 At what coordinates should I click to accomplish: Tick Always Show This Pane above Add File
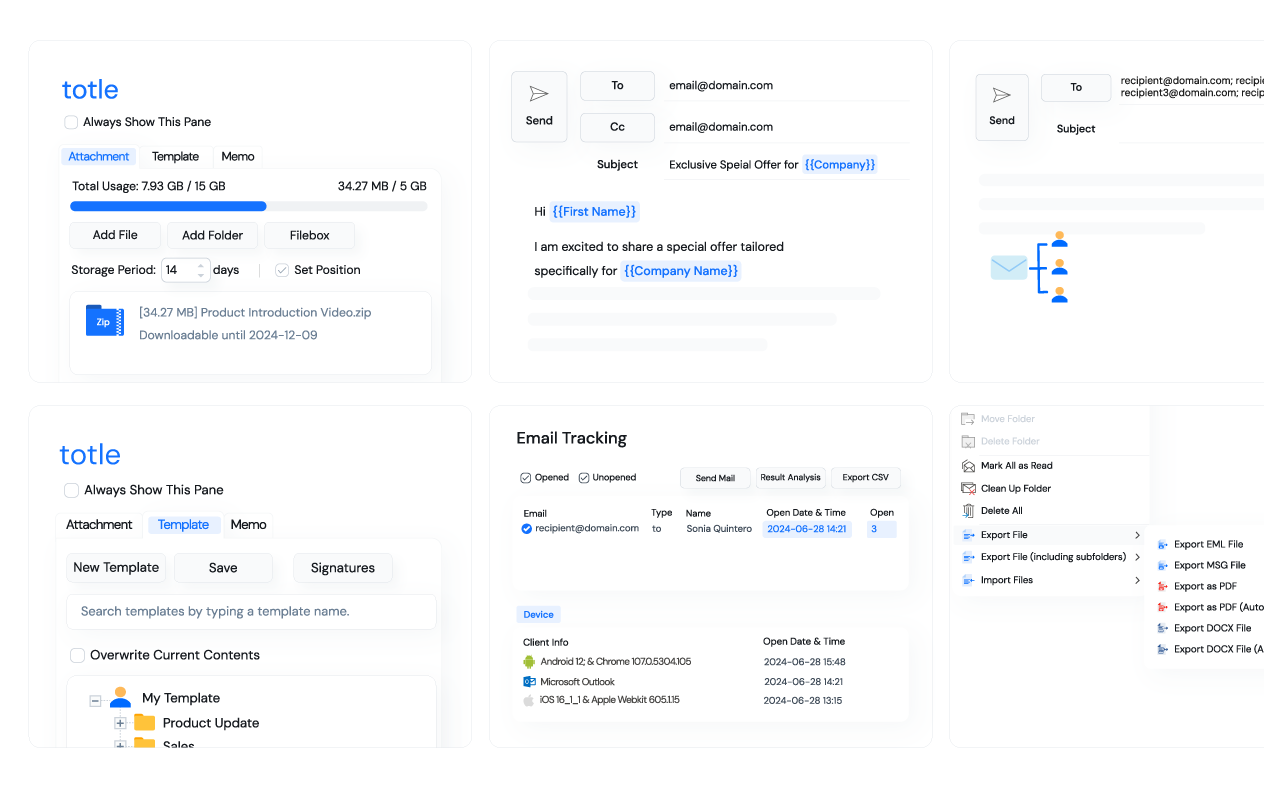tap(71, 122)
